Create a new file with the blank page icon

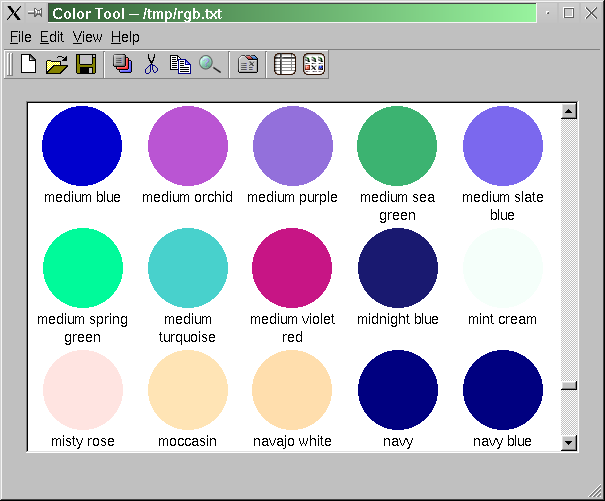pos(28,64)
